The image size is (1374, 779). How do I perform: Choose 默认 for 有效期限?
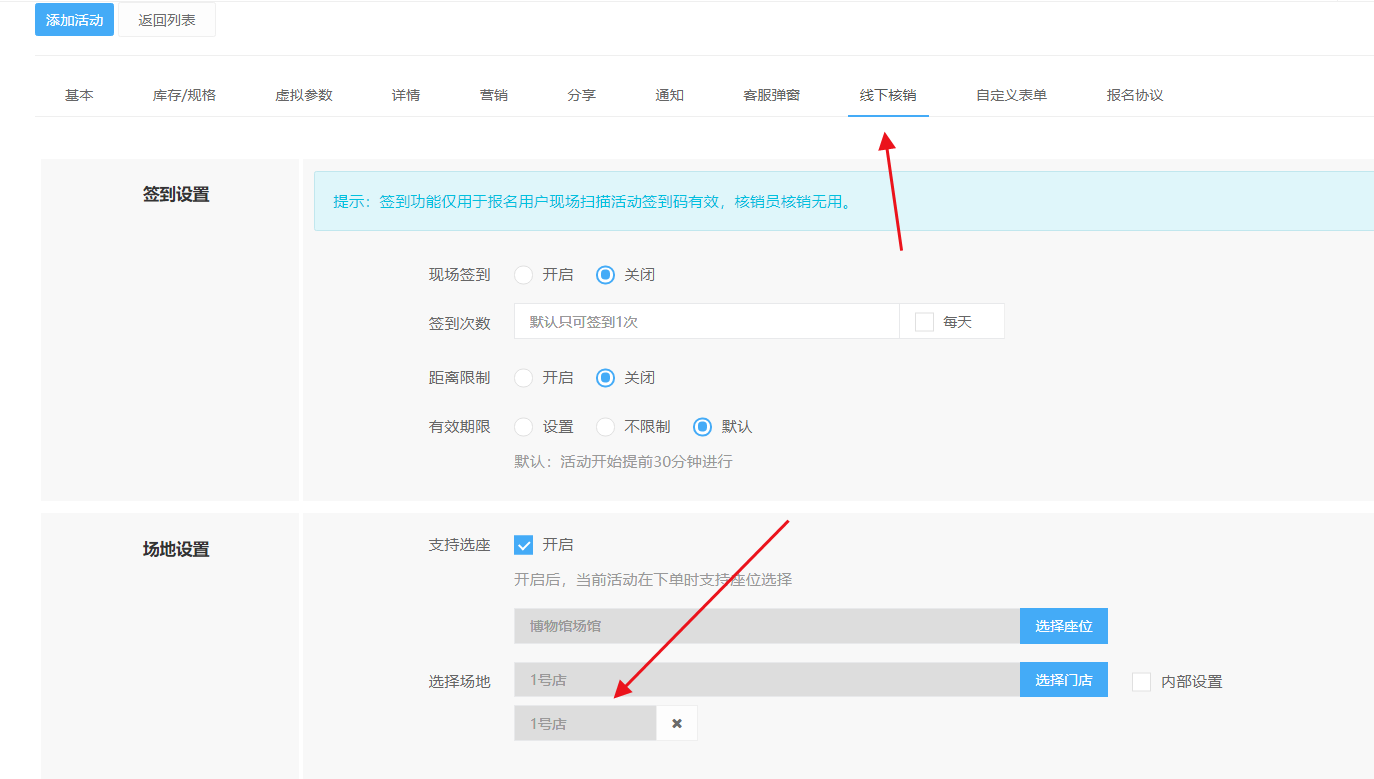point(703,427)
